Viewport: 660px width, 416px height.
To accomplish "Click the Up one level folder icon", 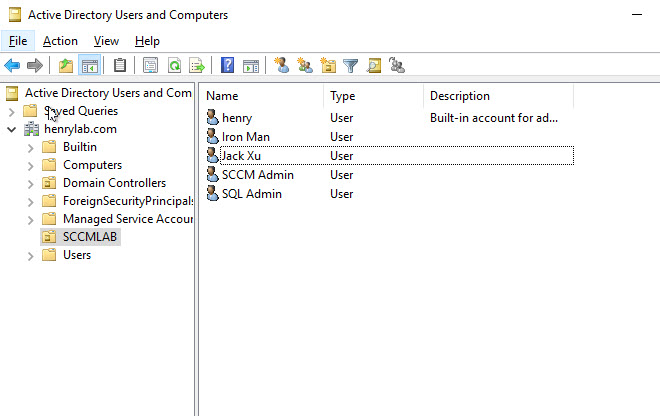I will click(66, 66).
